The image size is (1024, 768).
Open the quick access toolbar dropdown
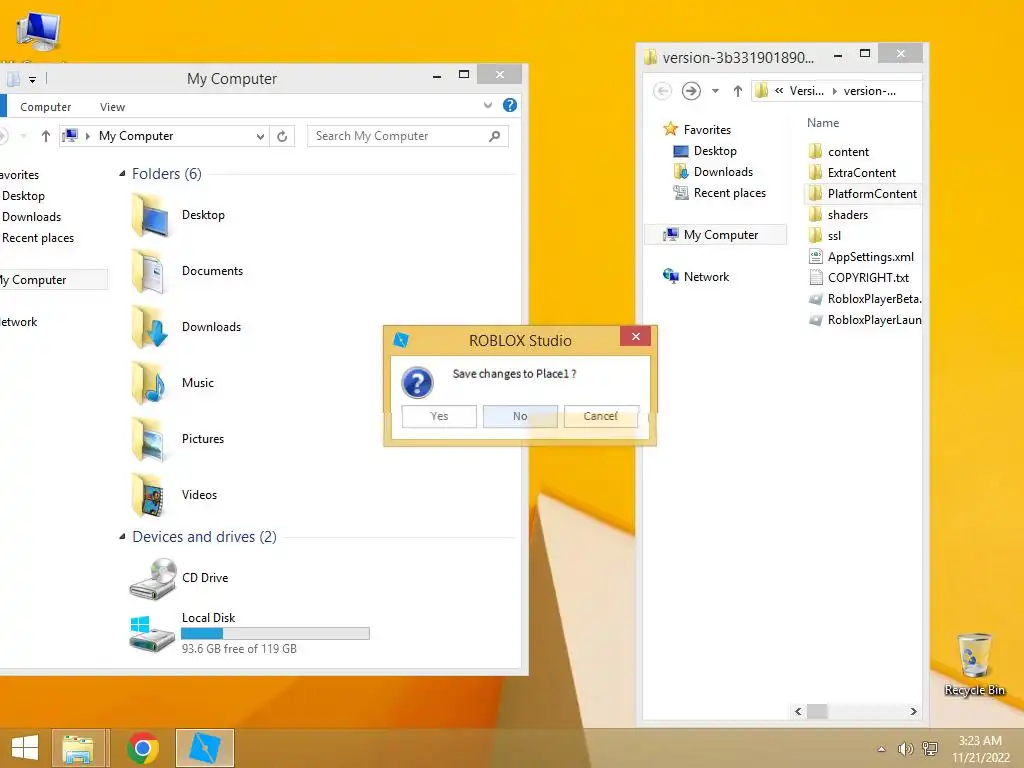pyautogui.click(x=32, y=80)
